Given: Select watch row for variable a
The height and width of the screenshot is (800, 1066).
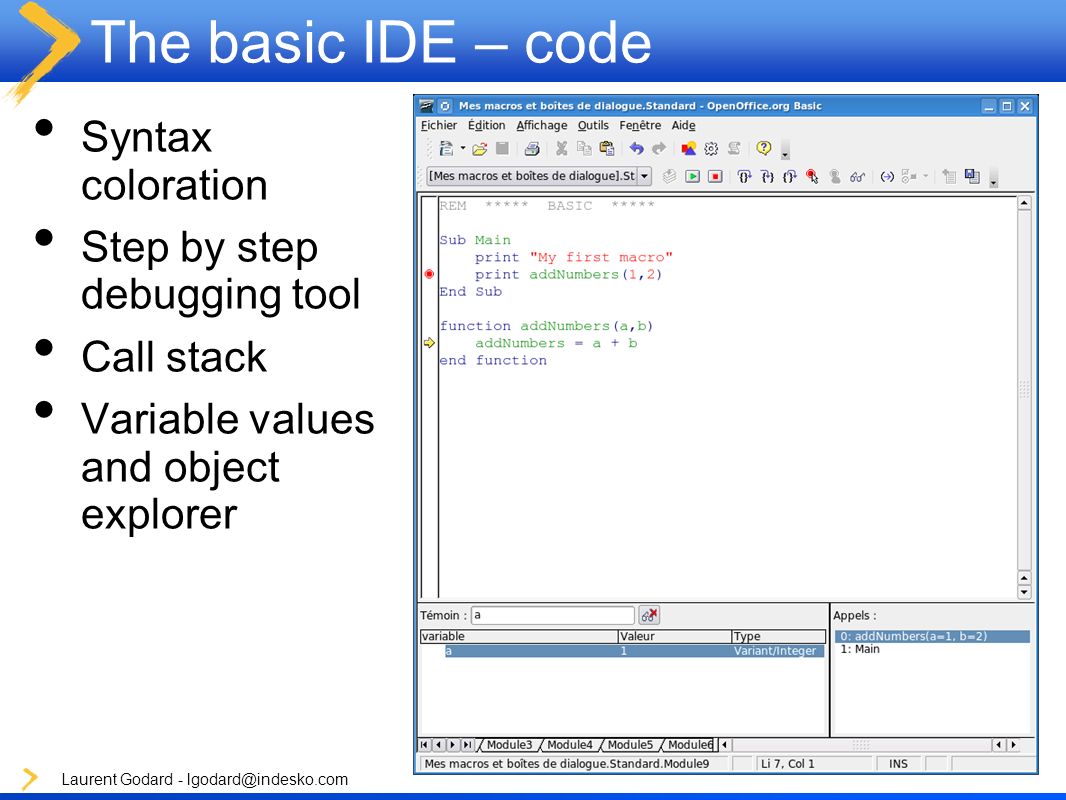Looking at the screenshot, I should click(x=634, y=650).
